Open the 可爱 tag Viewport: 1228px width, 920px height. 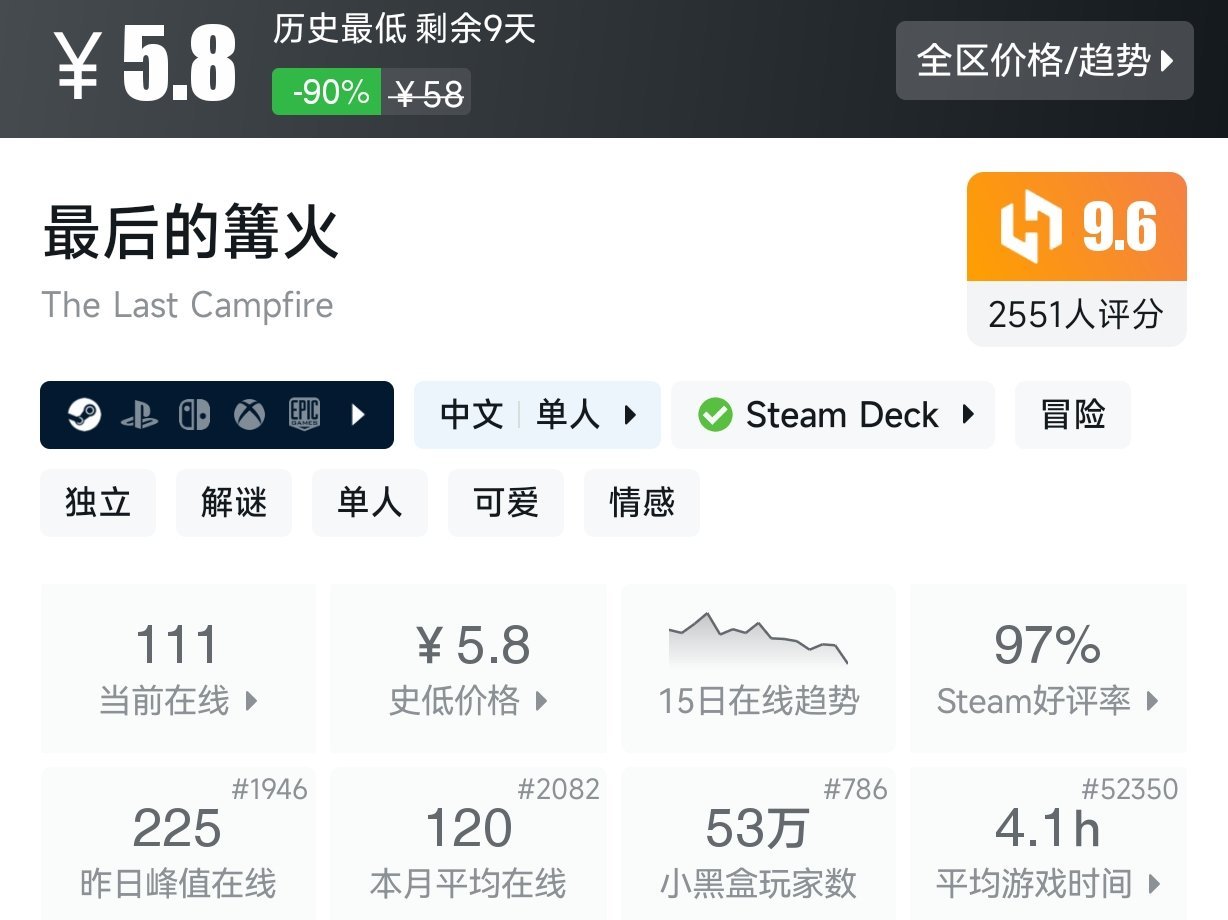(506, 503)
